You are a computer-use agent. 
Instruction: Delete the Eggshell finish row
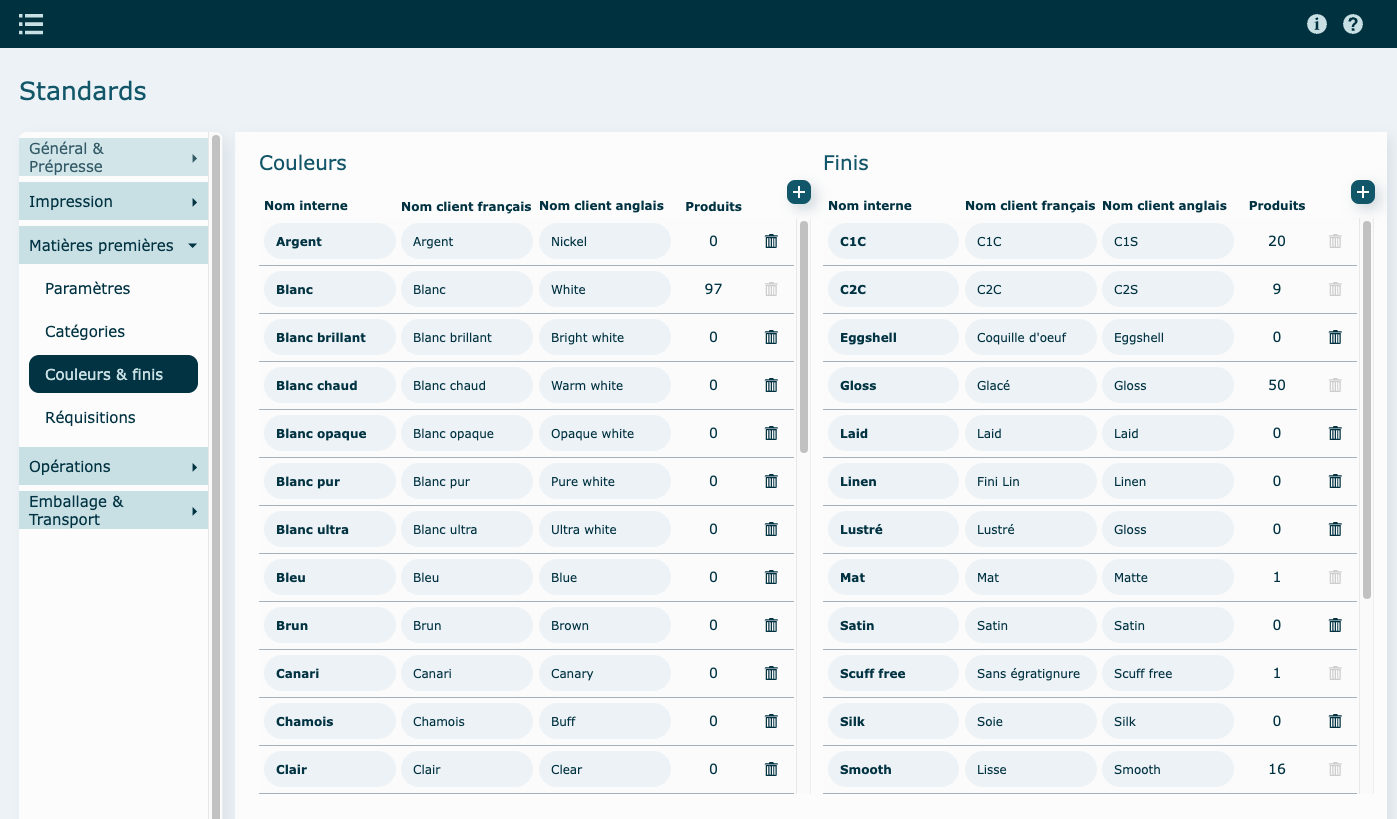(x=1335, y=337)
